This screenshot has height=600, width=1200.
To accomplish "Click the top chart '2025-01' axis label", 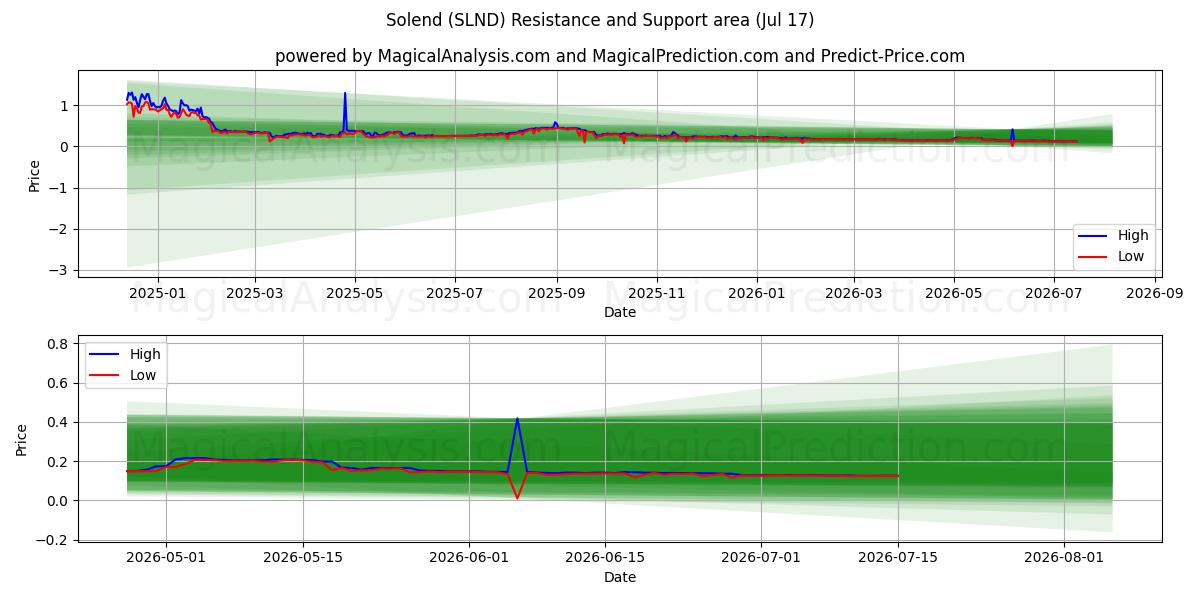I will click(156, 294).
